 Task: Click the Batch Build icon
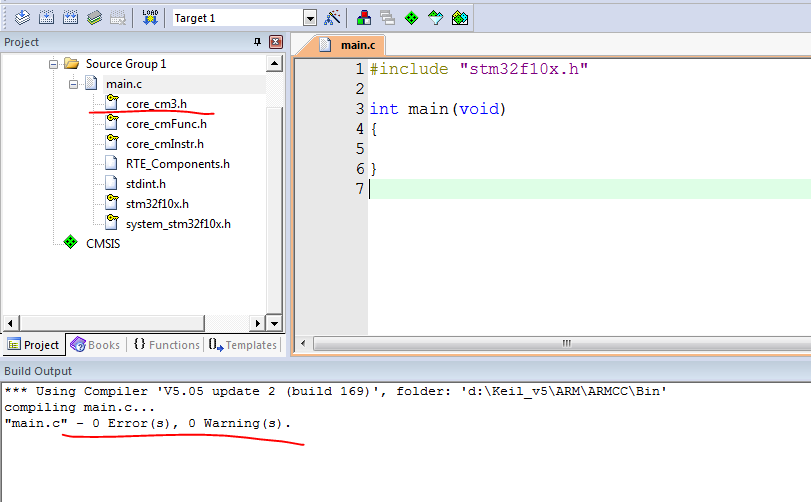[94, 17]
